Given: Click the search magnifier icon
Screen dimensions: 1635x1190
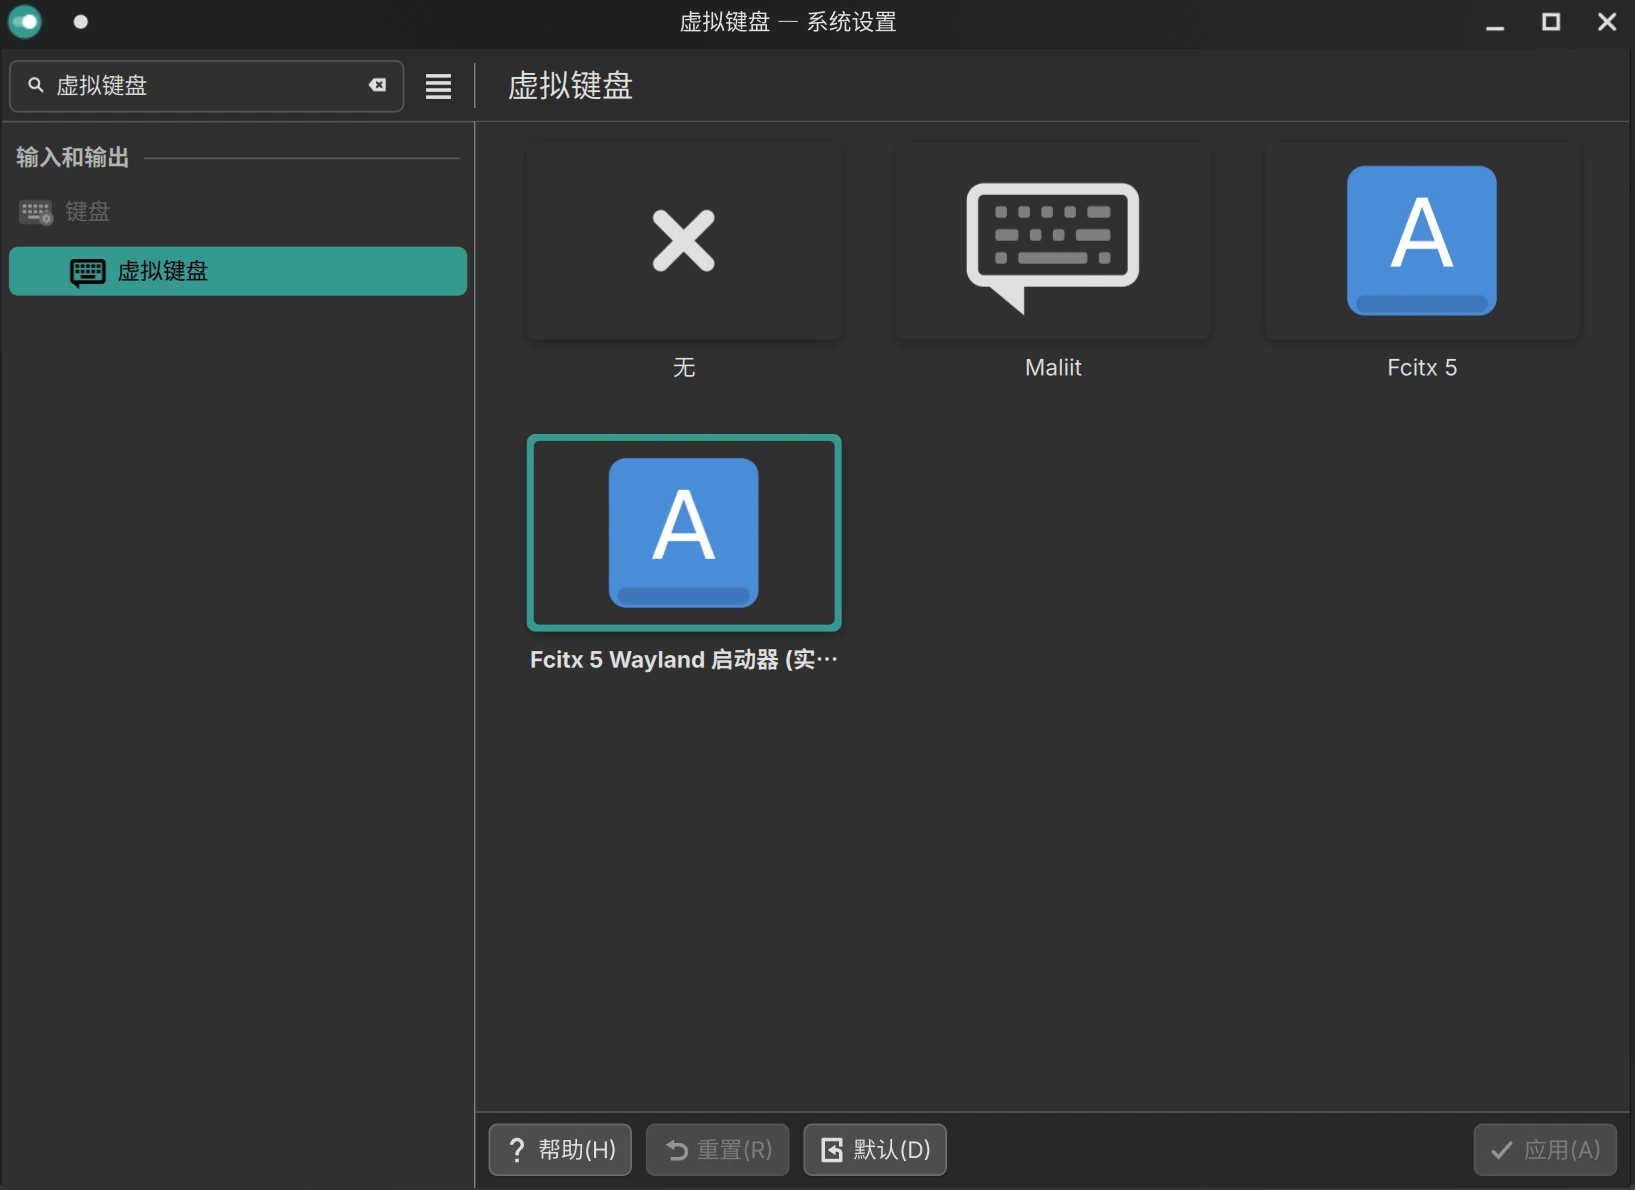Looking at the screenshot, I should (36, 85).
